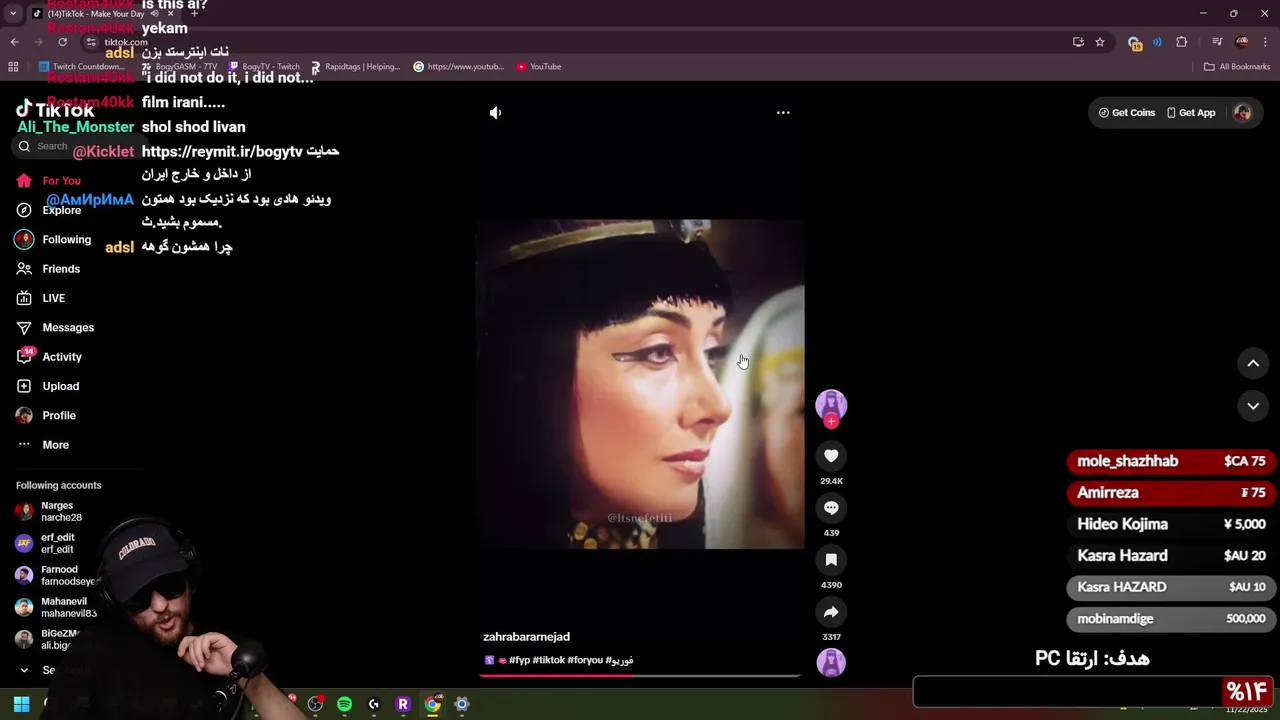Image resolution: width=1280 pixels, height=720 pixels.
Task: Open the Chrome extensions puzzle icon
Action: coord(1182,42)
